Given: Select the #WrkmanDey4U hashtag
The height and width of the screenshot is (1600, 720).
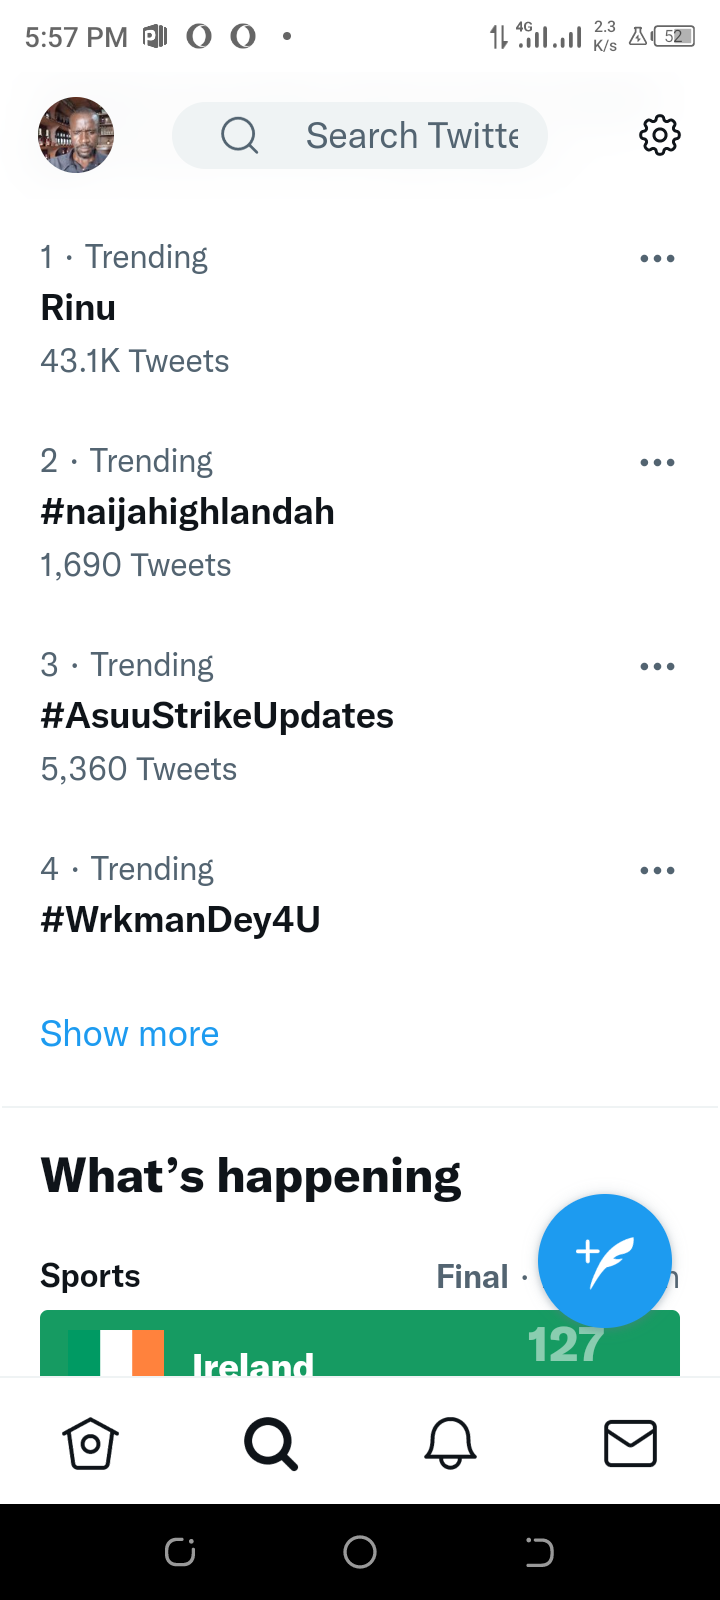Looking at the screenshot, I should click(180, 920).
